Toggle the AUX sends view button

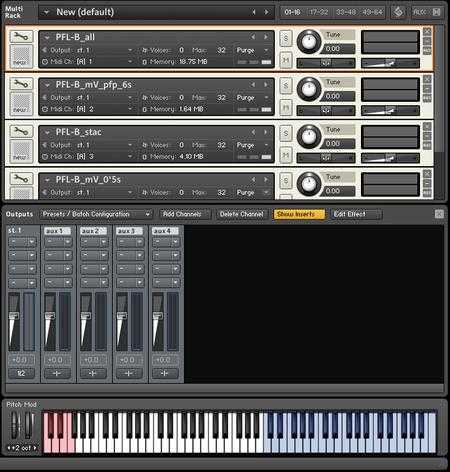[x=420, y=12]
